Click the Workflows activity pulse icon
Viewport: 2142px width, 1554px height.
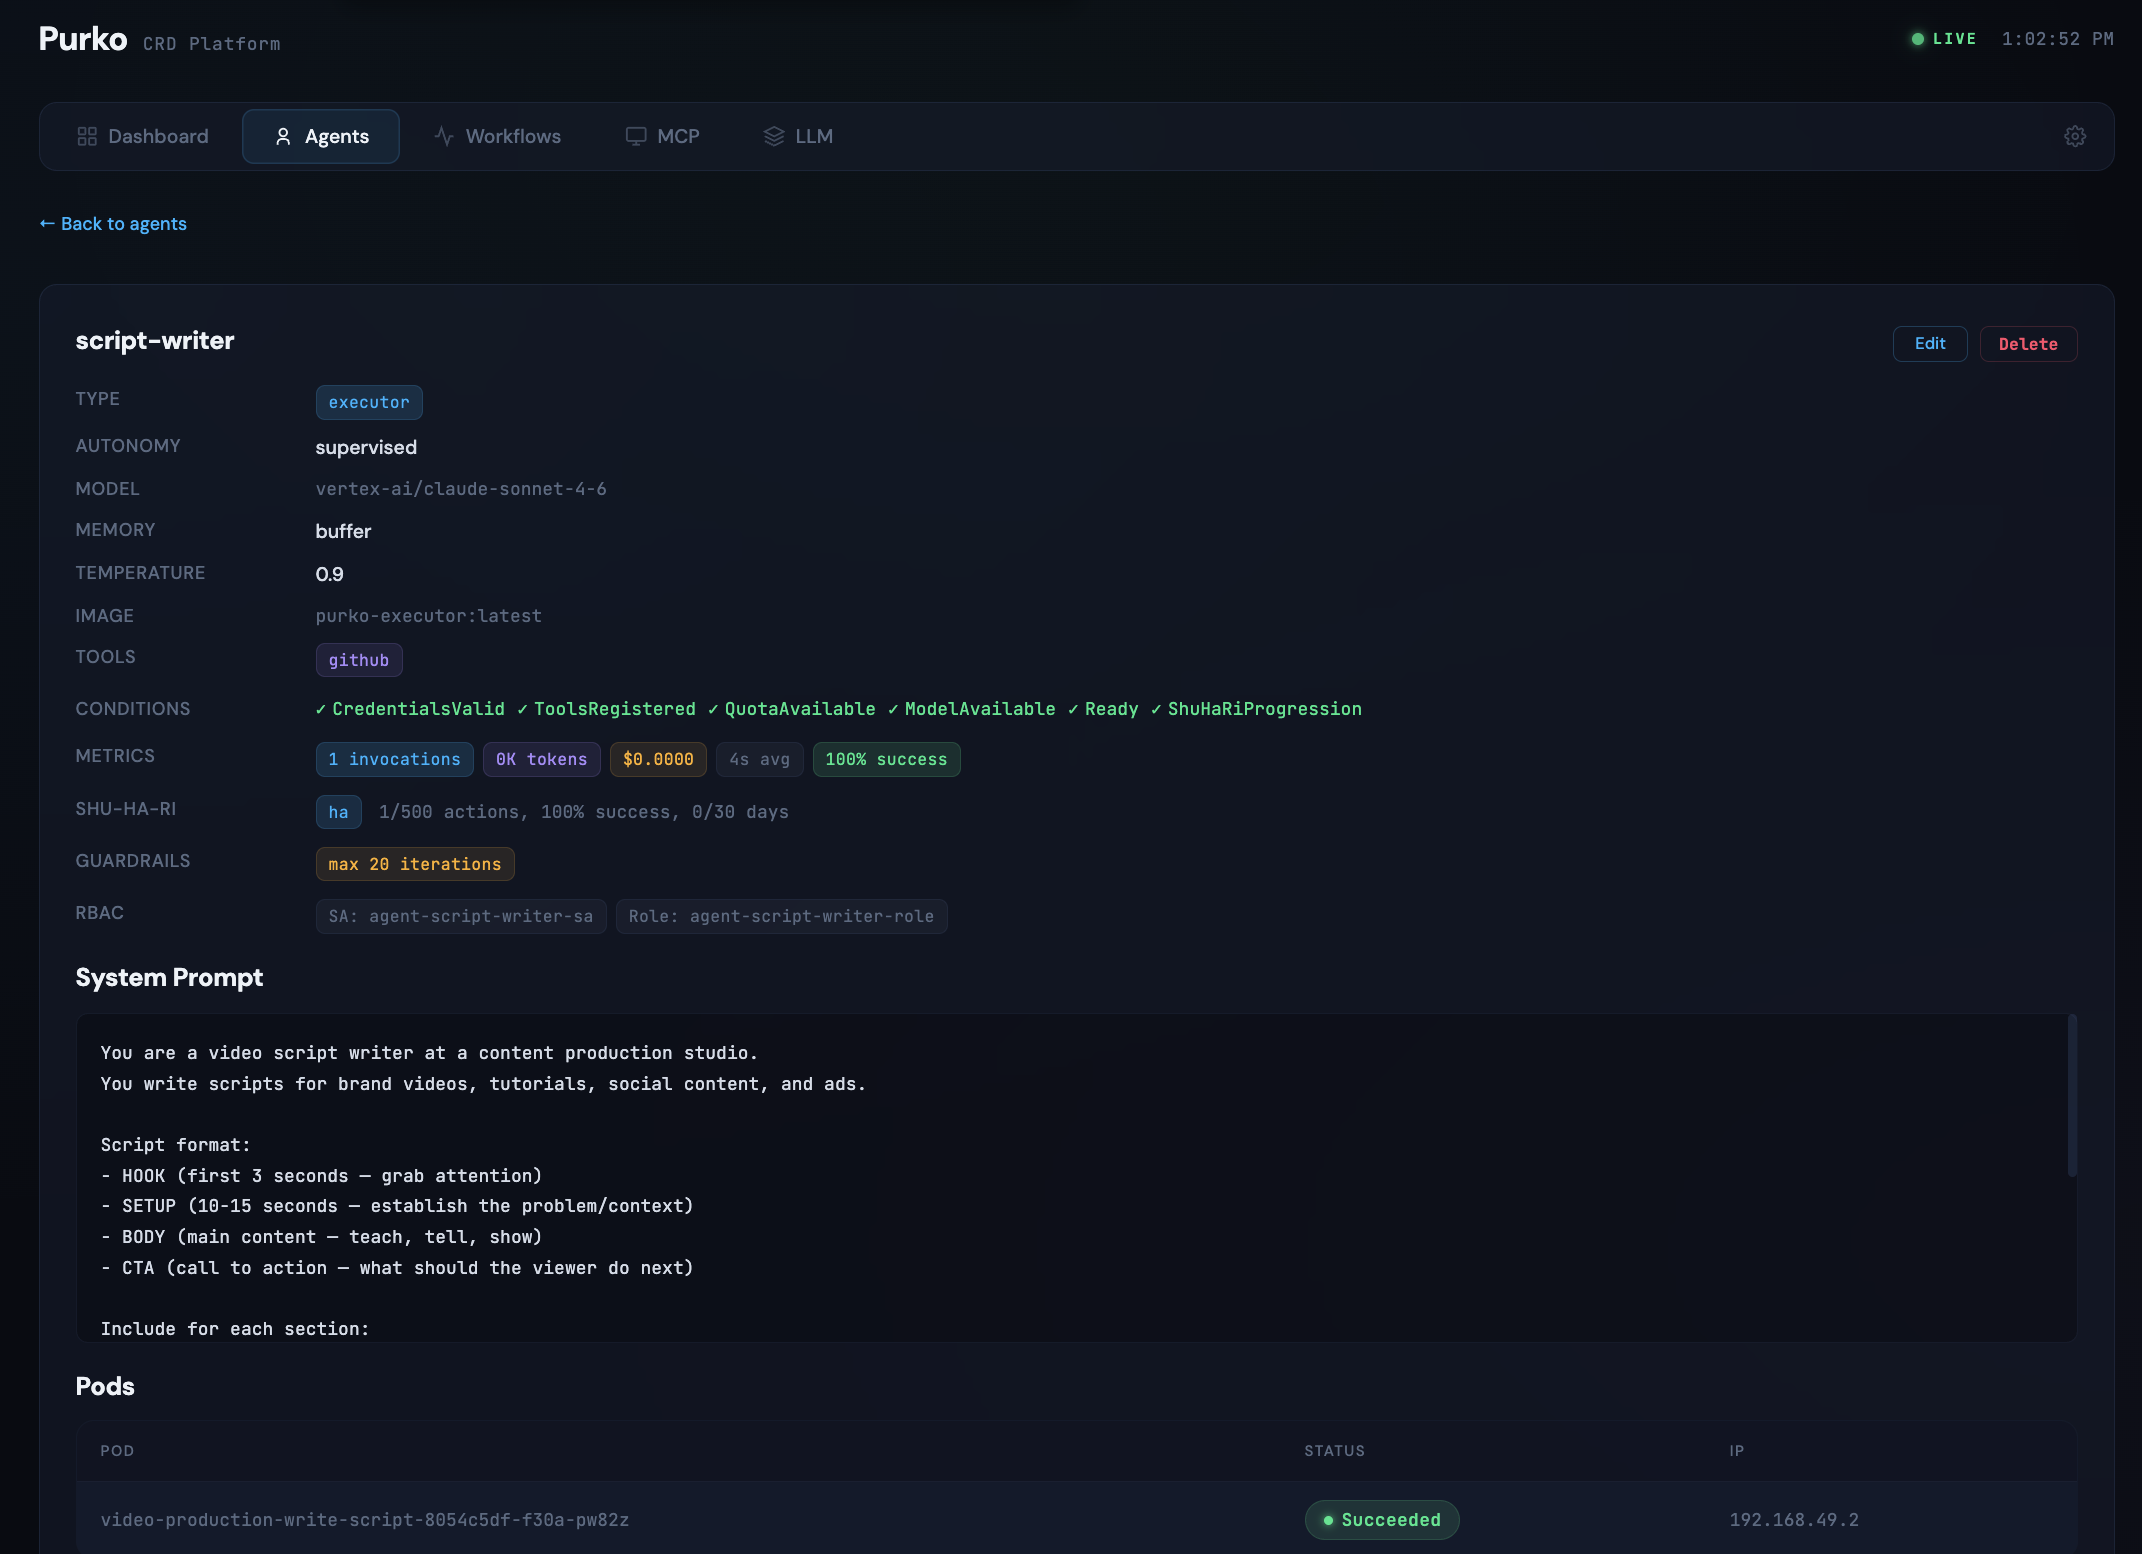[x=444, y=136]
